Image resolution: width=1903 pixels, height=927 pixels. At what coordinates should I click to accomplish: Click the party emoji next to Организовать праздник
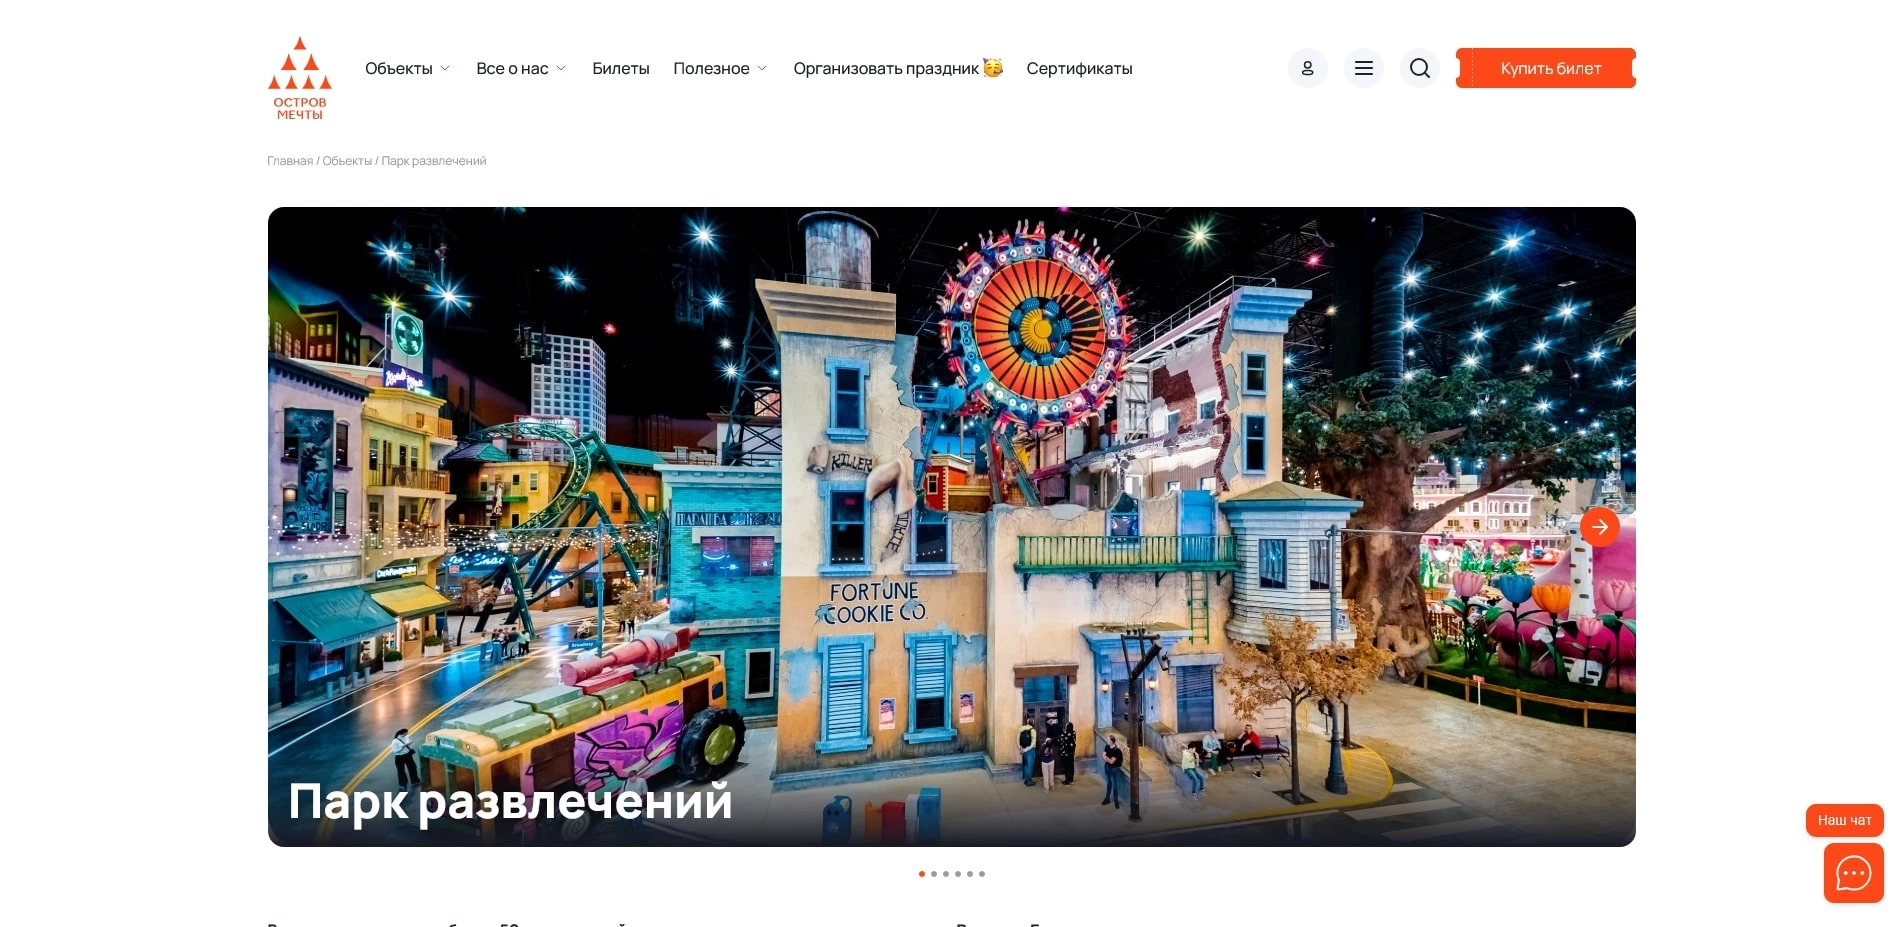[x=991, y=68]
